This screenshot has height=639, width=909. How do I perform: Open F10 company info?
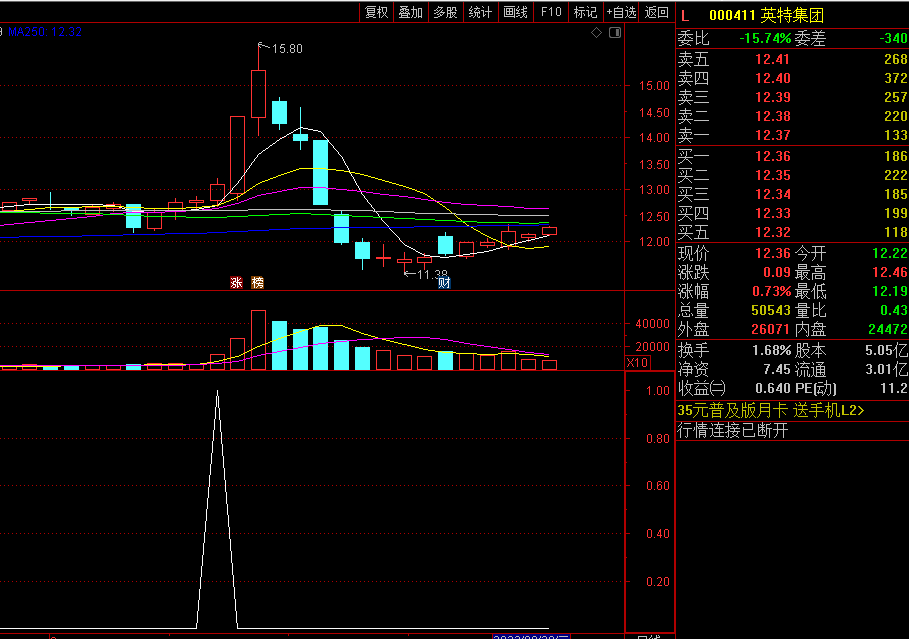click(x=551, y=12)
